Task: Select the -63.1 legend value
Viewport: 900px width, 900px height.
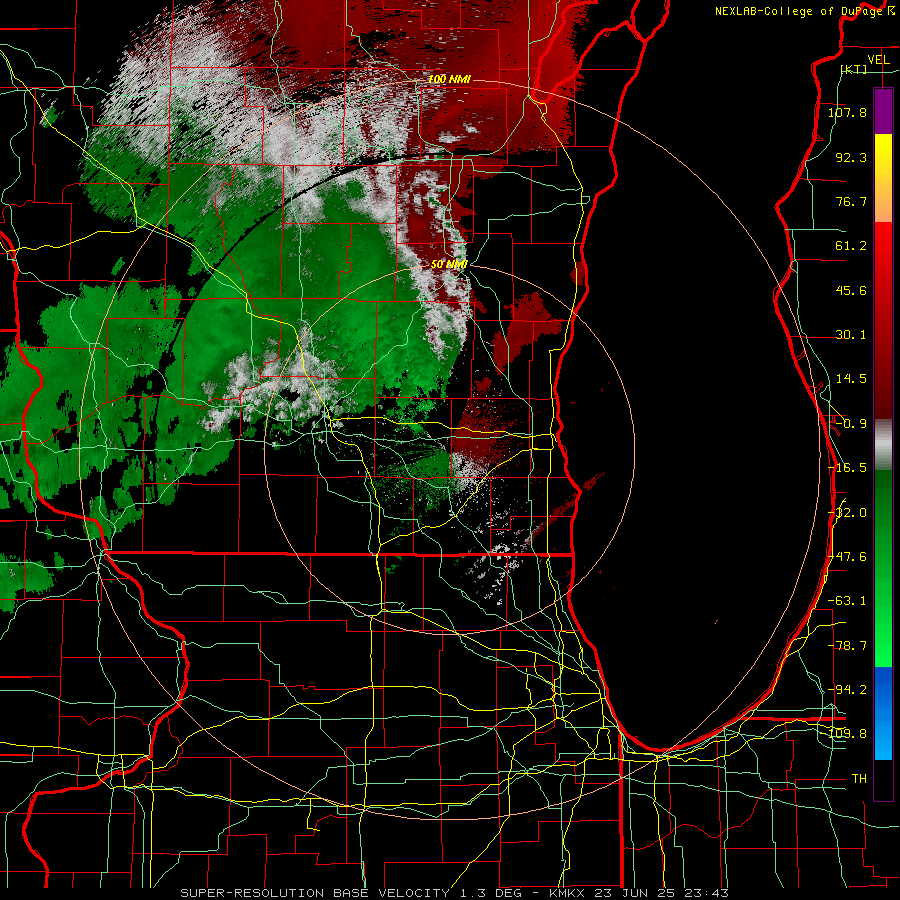Action: pyautogui.click(x=847, y=601)
